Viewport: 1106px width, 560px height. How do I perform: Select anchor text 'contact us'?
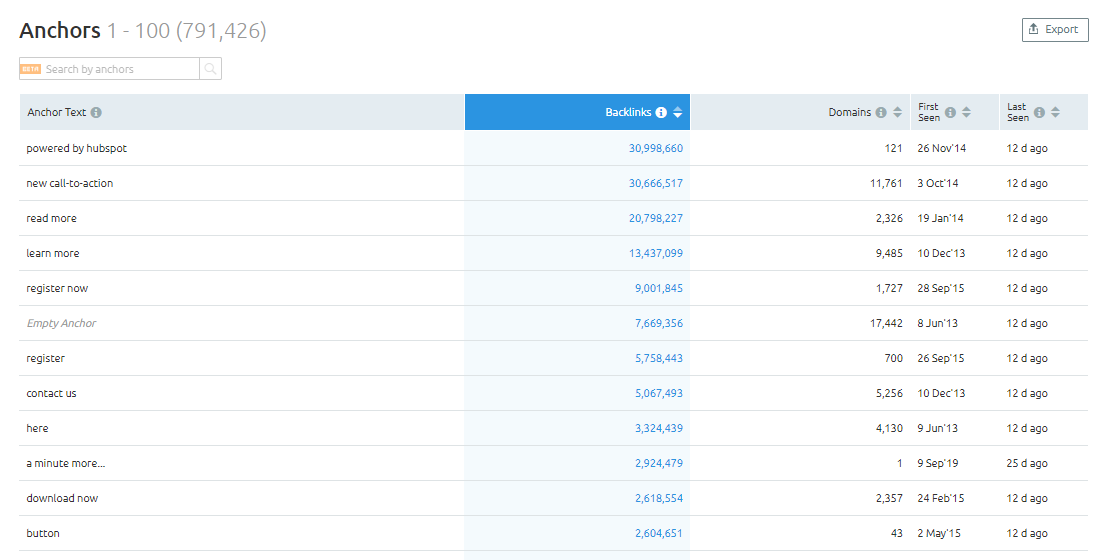tap(51, 393)
